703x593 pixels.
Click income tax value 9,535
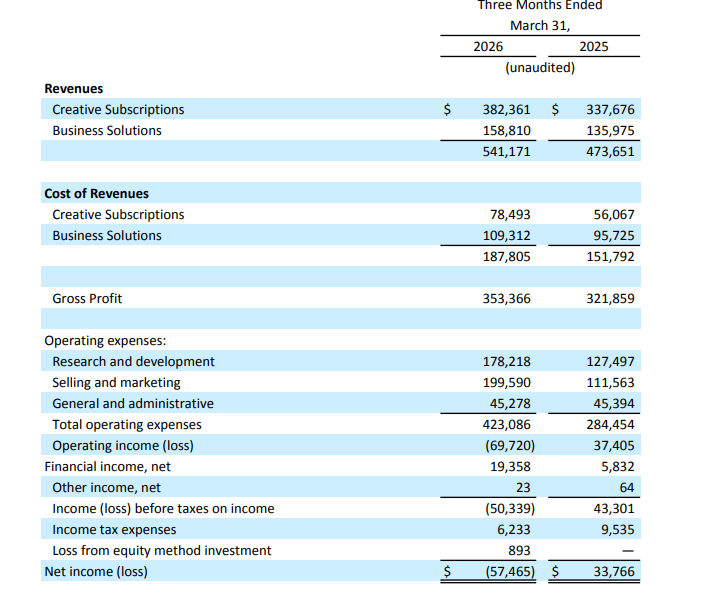tap(617, 530)
